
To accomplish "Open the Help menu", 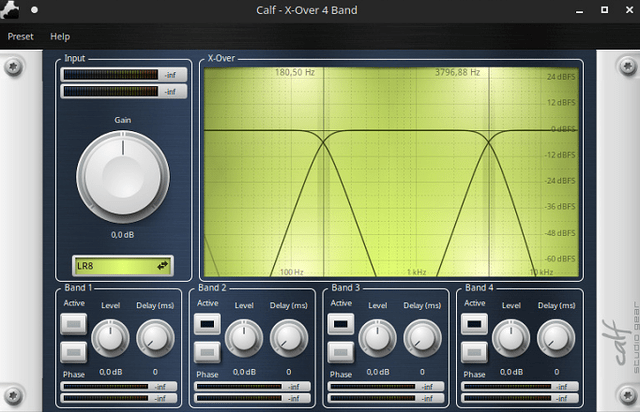I will (60, 36).
